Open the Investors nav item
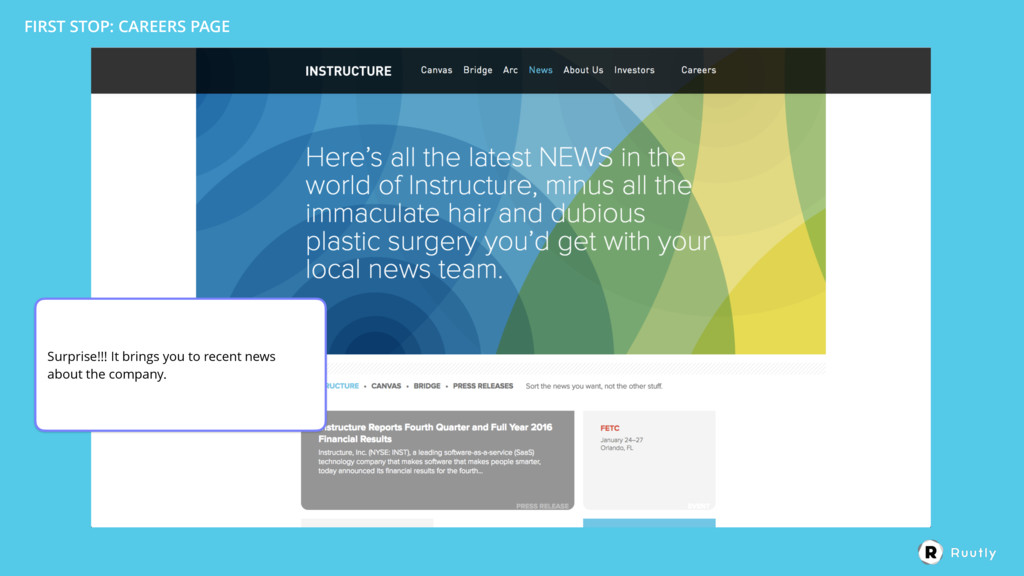Screen dimensions: 1024x576 pos(633,70)
